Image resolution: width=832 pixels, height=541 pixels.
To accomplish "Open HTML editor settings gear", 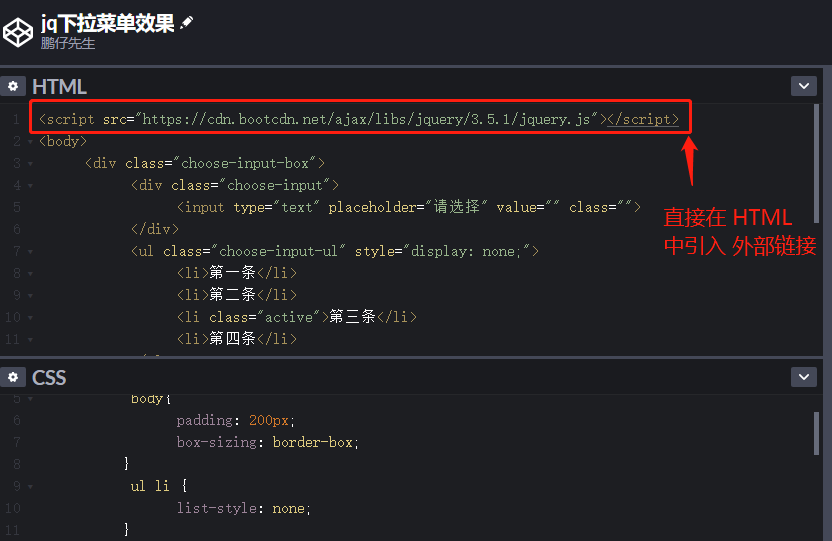I will pos(13,86).
